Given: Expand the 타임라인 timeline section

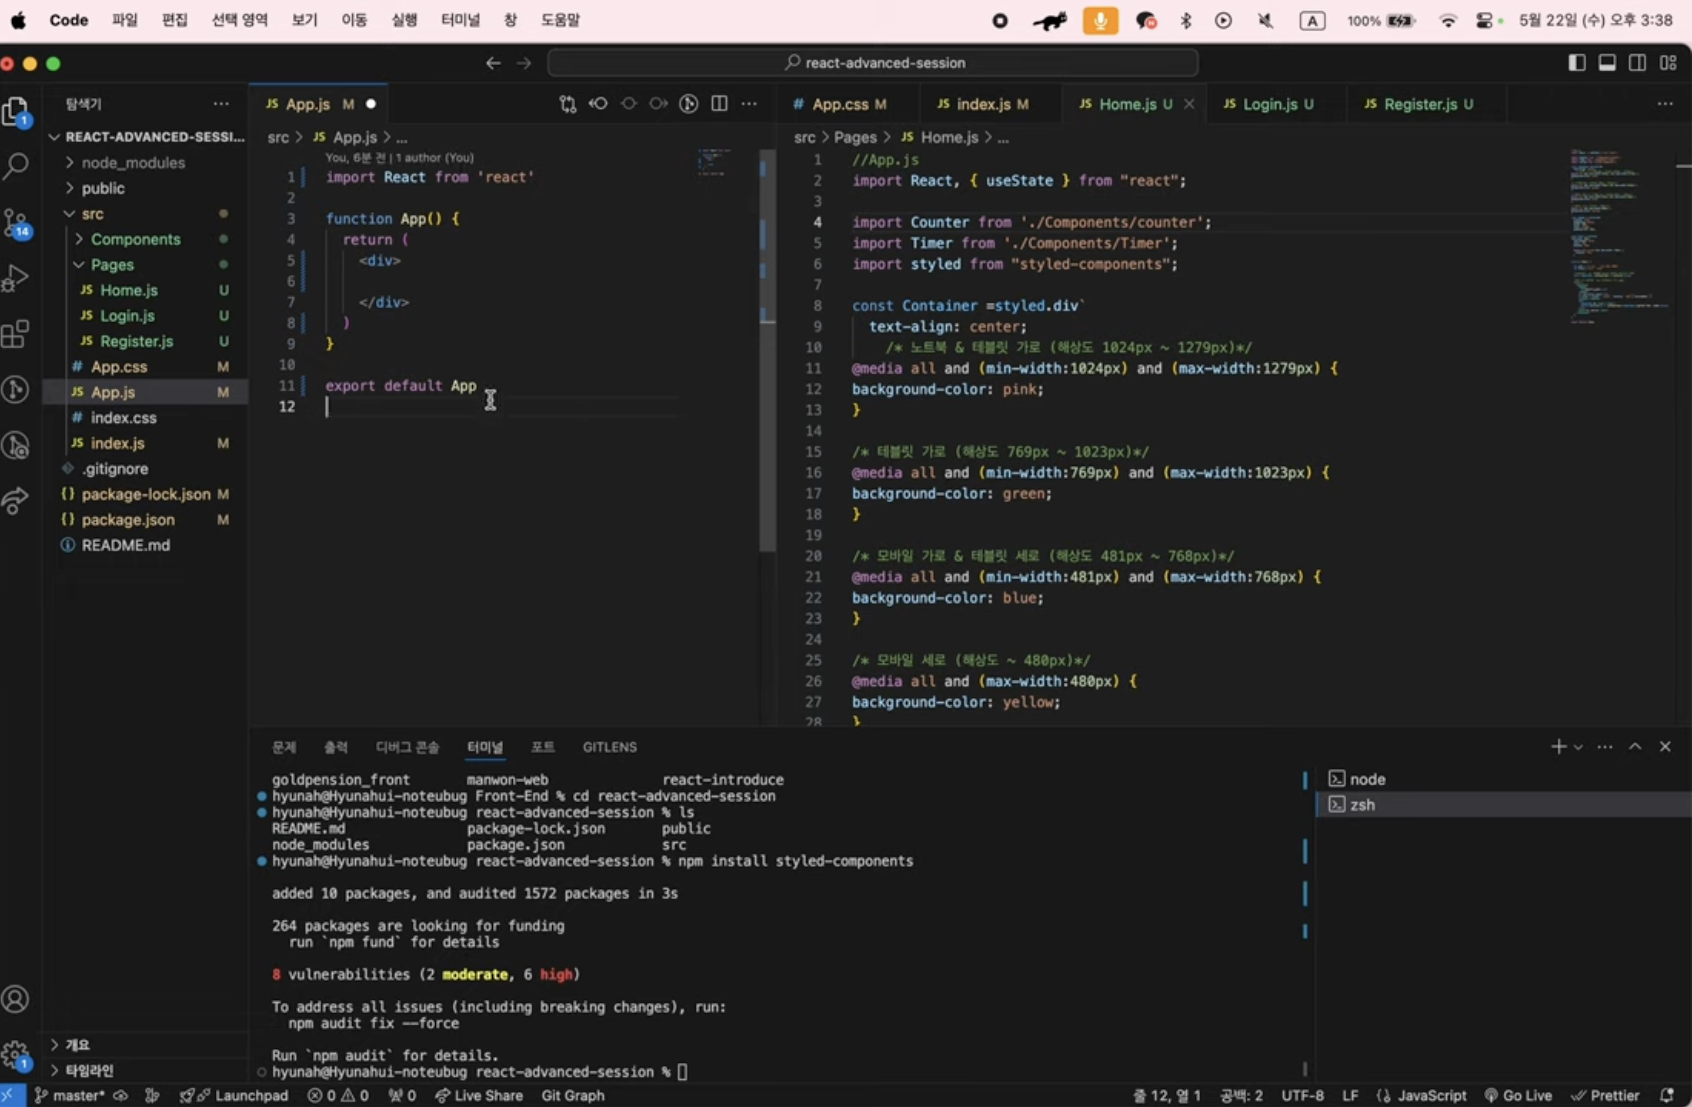Looking at the screenshot, I should pyautogui.click(x=145, y=1070).
